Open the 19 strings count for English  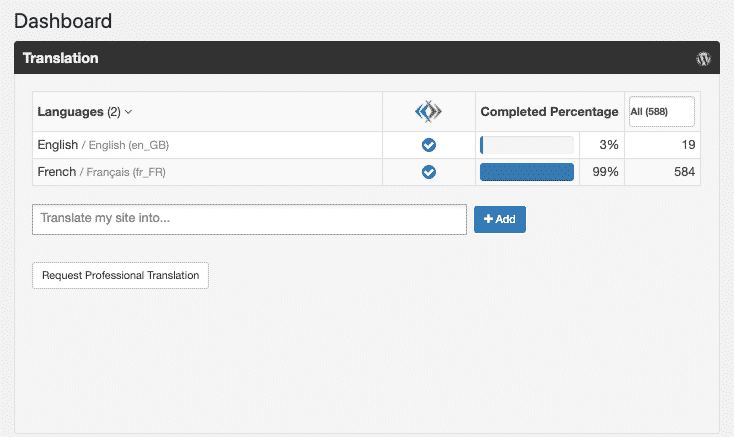tap(687, 145)
